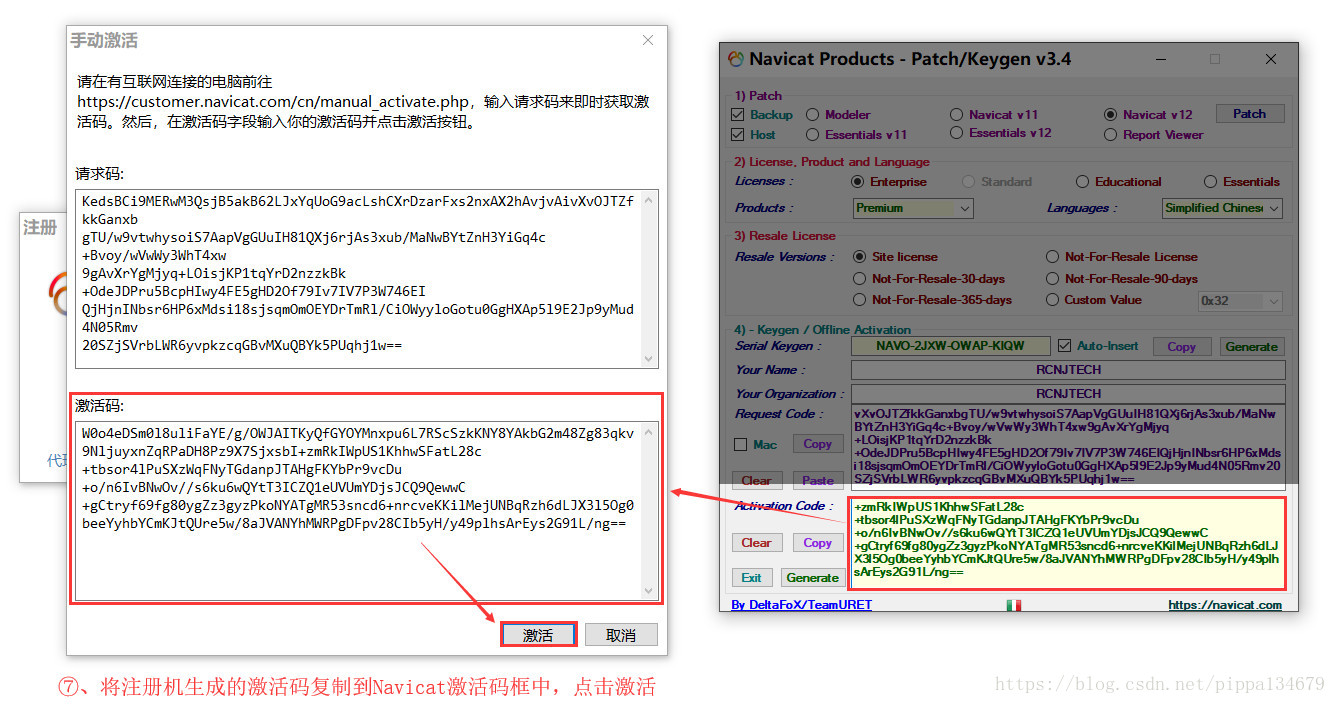This screenshot has width=1336, height=704.
Task: Click Generate next to the serial keygen
Action: coord(1252,347)
